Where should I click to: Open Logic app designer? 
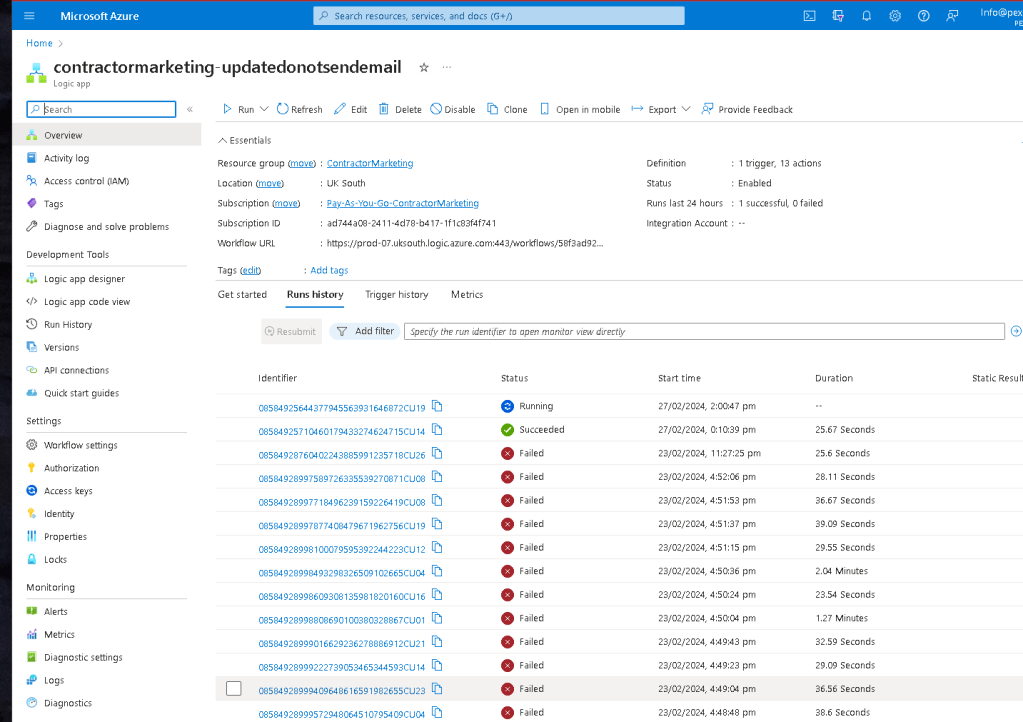(84, 278)
